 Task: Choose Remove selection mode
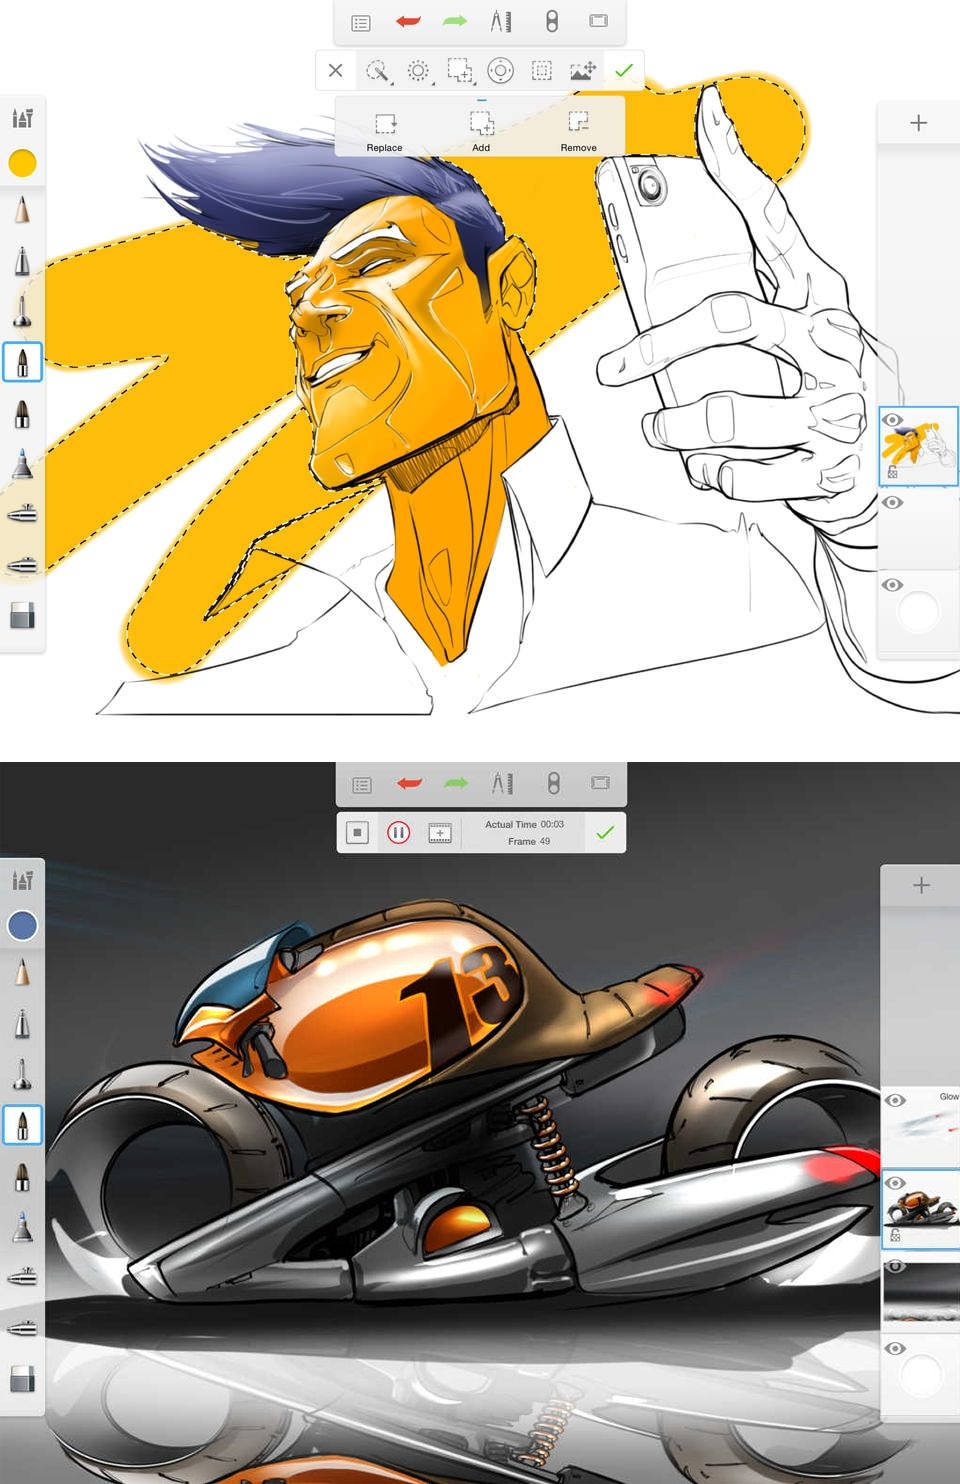click(578, 131)
